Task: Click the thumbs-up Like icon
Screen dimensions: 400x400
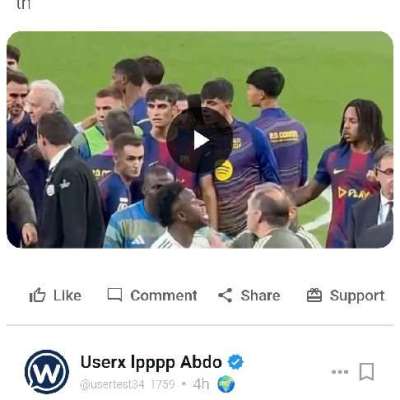Action: (37, 295)
